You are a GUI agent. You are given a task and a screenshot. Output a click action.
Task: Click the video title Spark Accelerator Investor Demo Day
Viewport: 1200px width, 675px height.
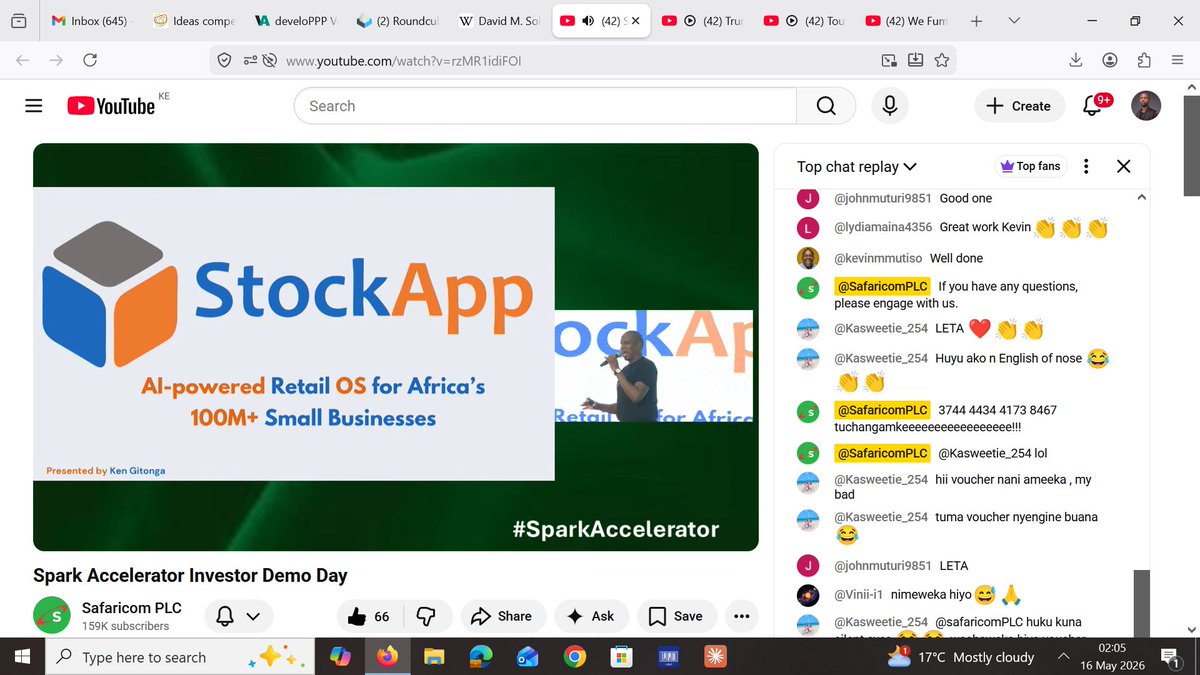click(190, 575)
